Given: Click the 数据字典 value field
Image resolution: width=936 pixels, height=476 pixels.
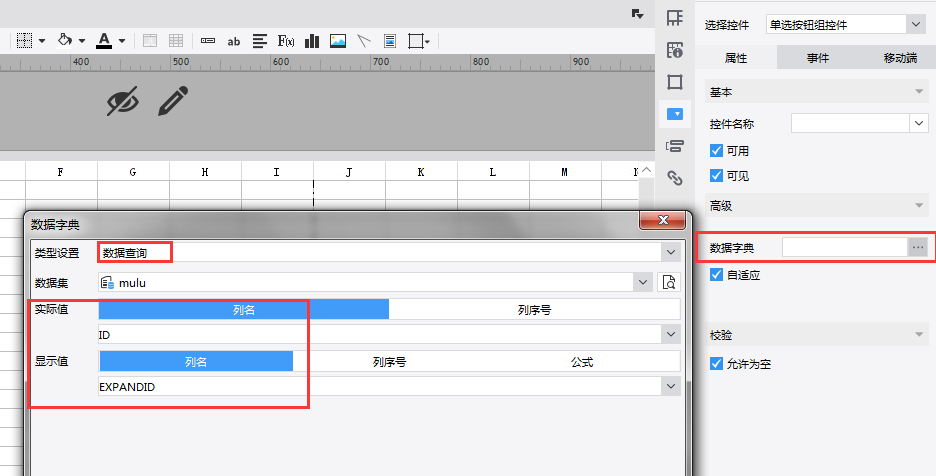Looking at the screenshot, I should coord(845,247).
